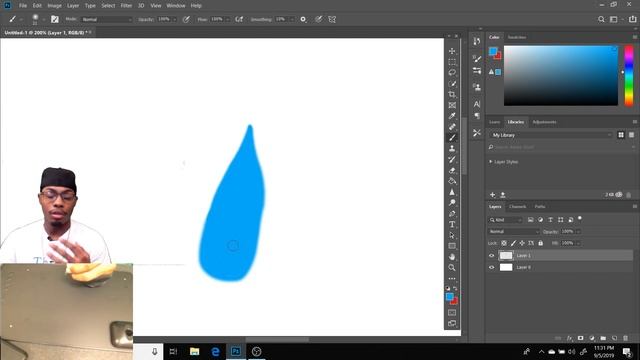Open the Edit Toolbar three-dots button
The height and width of the screenshot is (360, 640).
(x=452, y=279)
